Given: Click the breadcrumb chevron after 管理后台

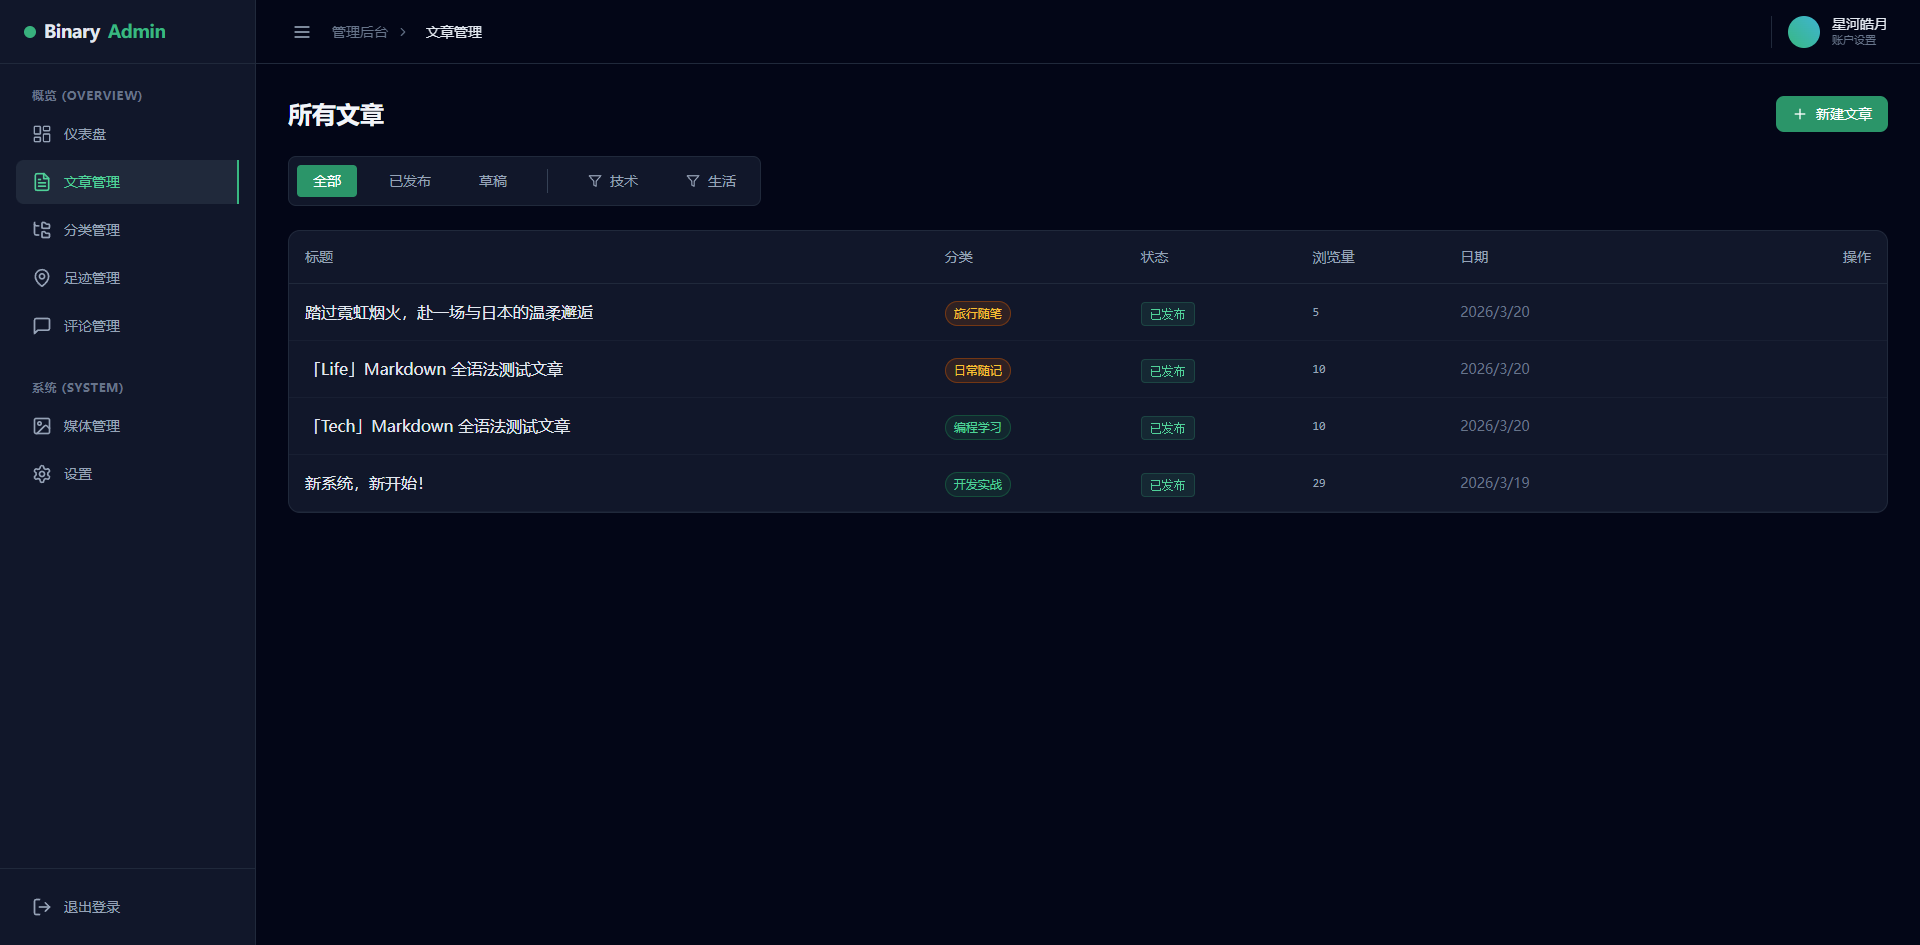Looking at the screenshot, I should pyautogui.click(x=403, y=32).
